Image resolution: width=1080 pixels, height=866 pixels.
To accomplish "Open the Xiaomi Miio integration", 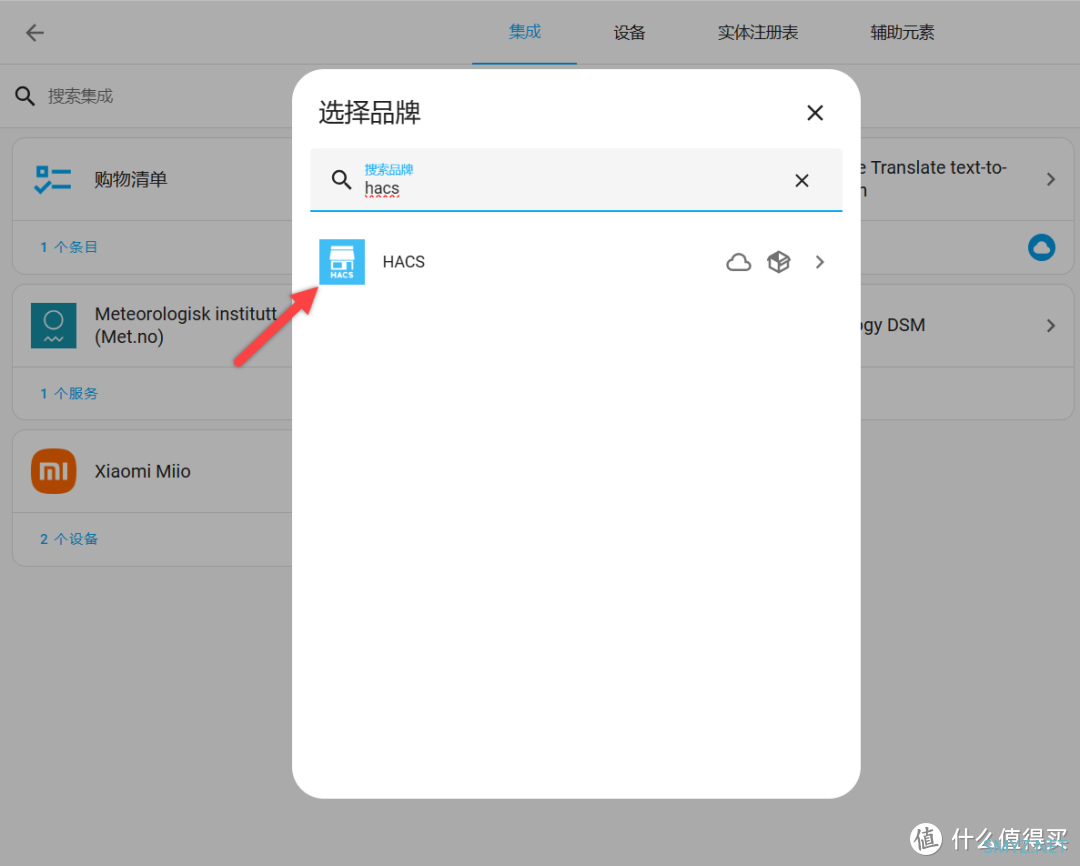I will [x=153, y=471].
